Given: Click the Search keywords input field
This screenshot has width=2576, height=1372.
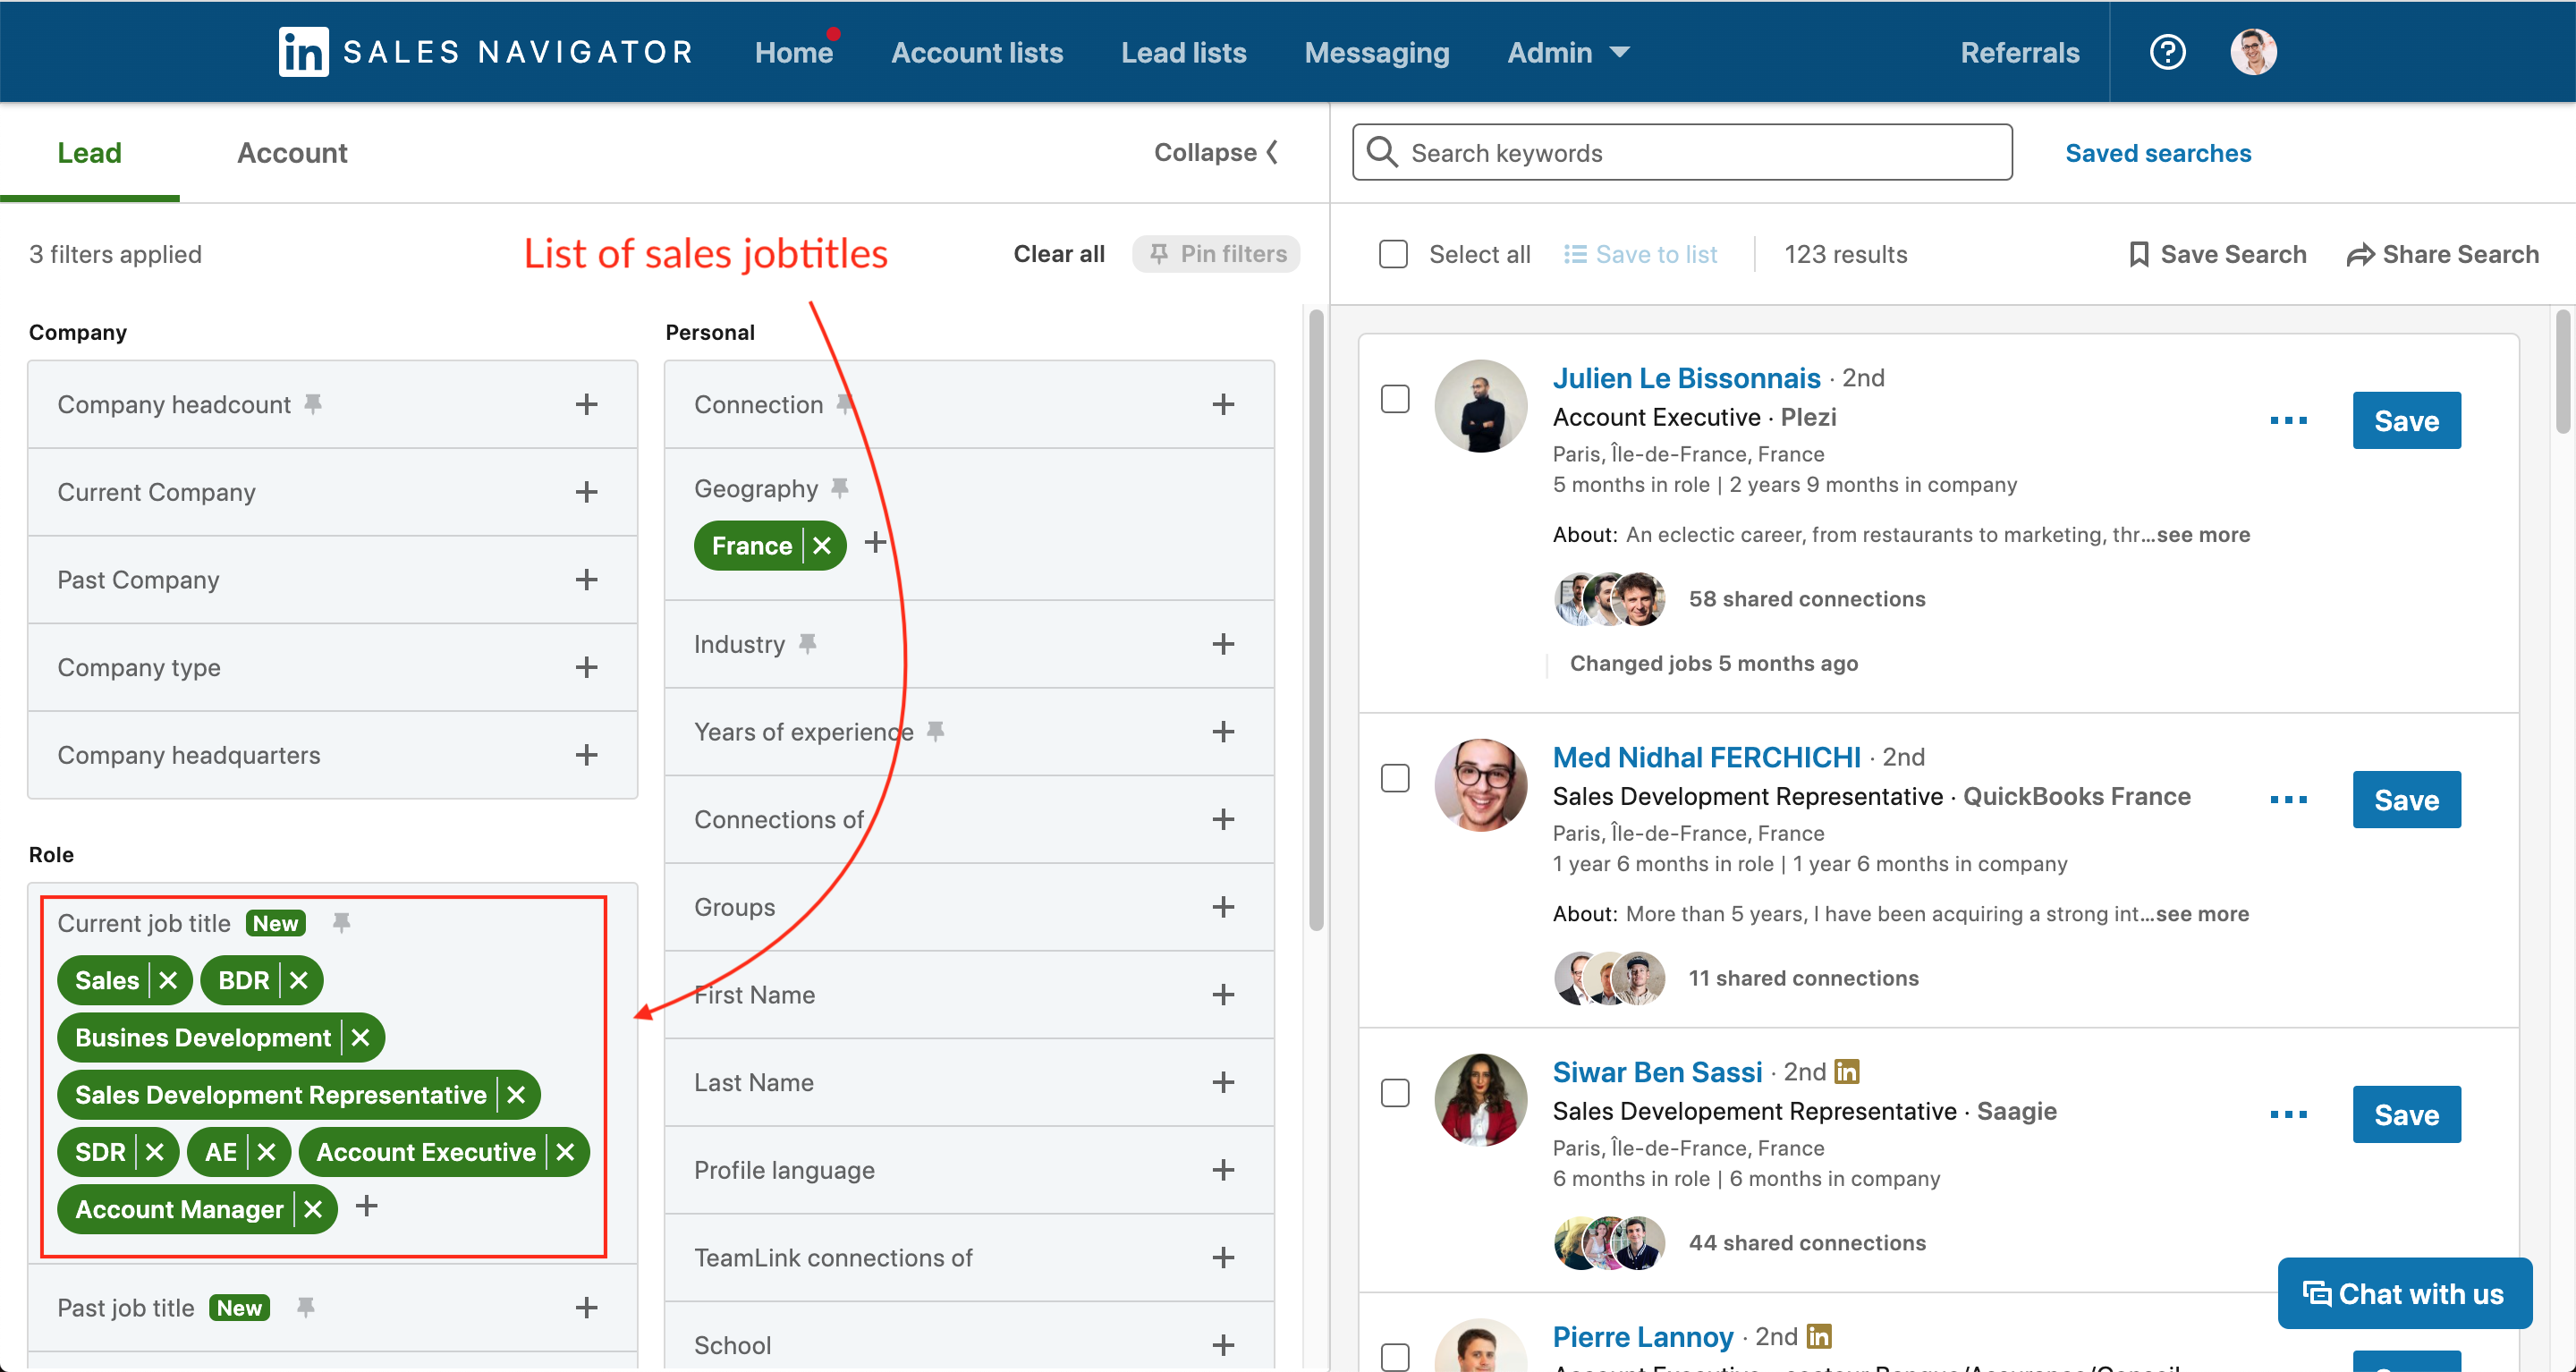Looking at the screenshot, I should coord(1683,152).
